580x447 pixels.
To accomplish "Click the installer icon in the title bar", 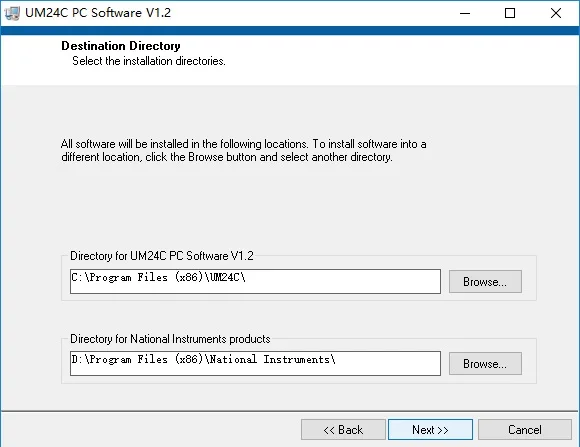I will click(11, 13).
